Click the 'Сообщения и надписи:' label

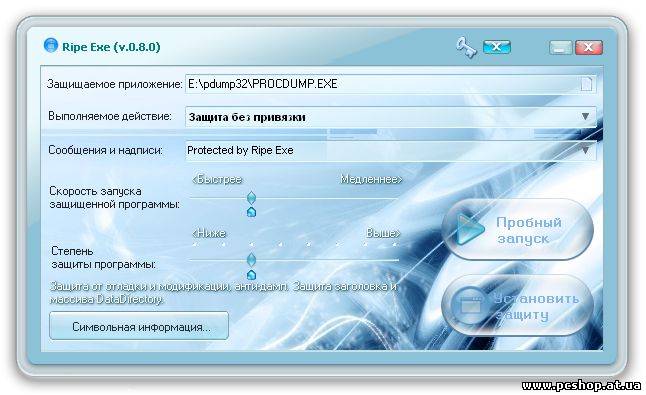pyautogui.click(x=105, y=150)
